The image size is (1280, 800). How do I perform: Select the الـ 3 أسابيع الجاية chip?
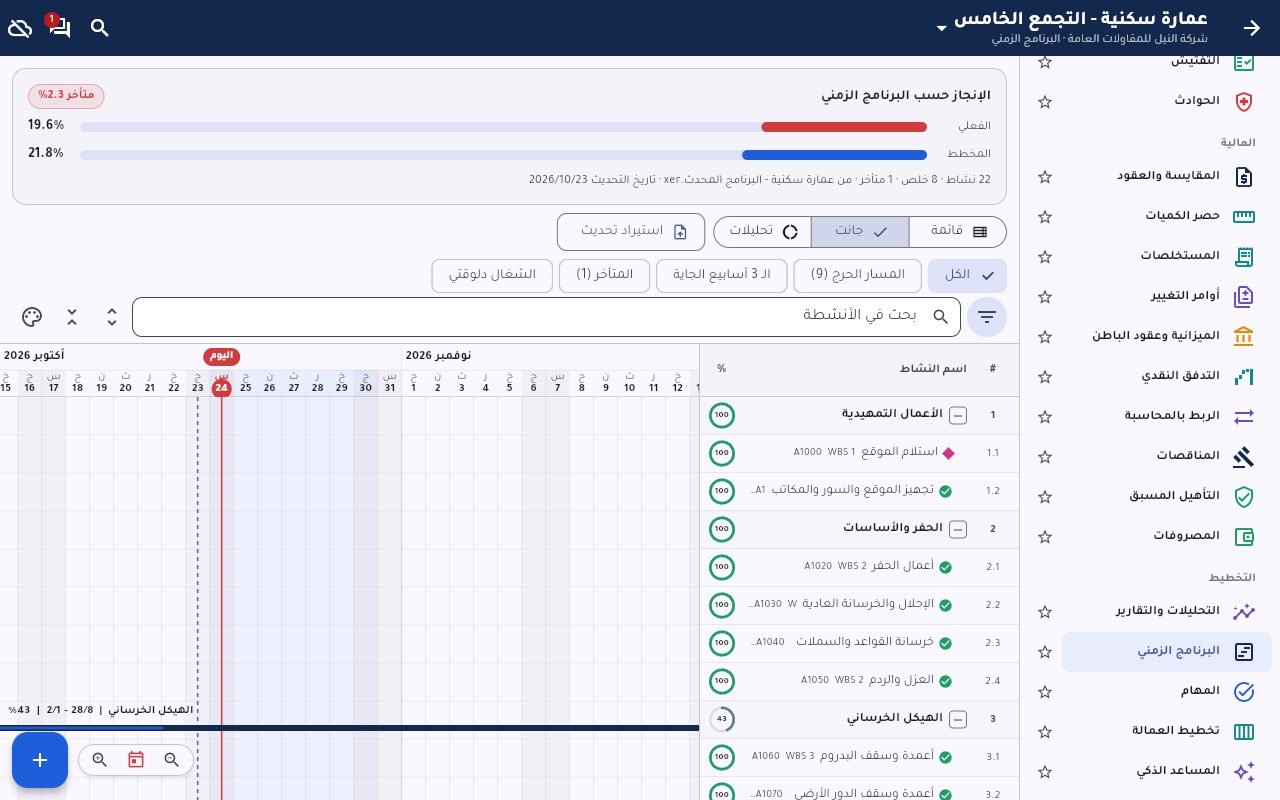coord(722,275)
